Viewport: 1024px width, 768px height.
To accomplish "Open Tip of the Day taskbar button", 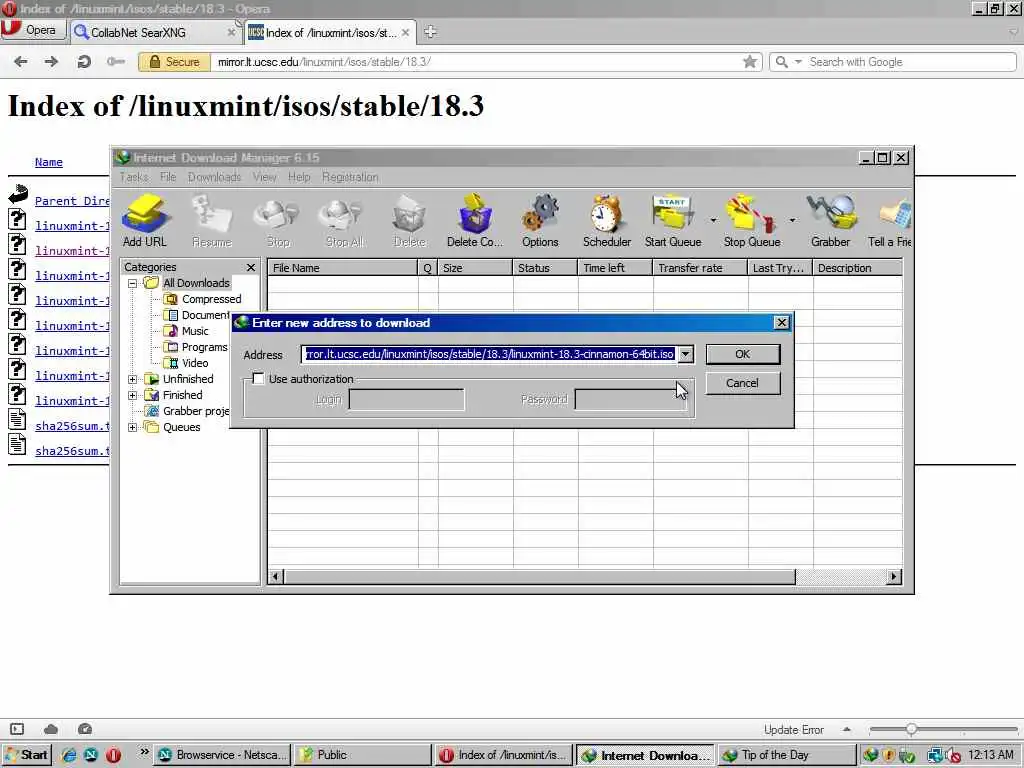I will [786, 755].
